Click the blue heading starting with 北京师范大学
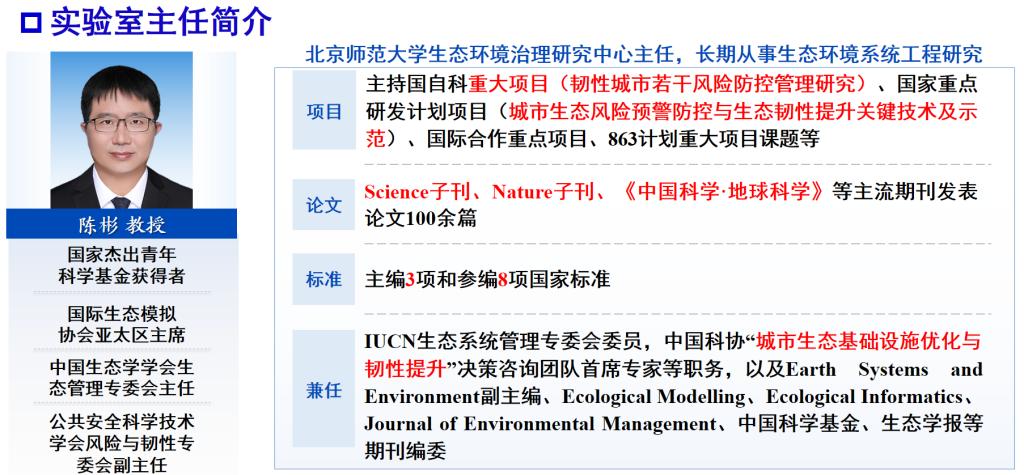1024x475 pixels. [x=643, y=54]
